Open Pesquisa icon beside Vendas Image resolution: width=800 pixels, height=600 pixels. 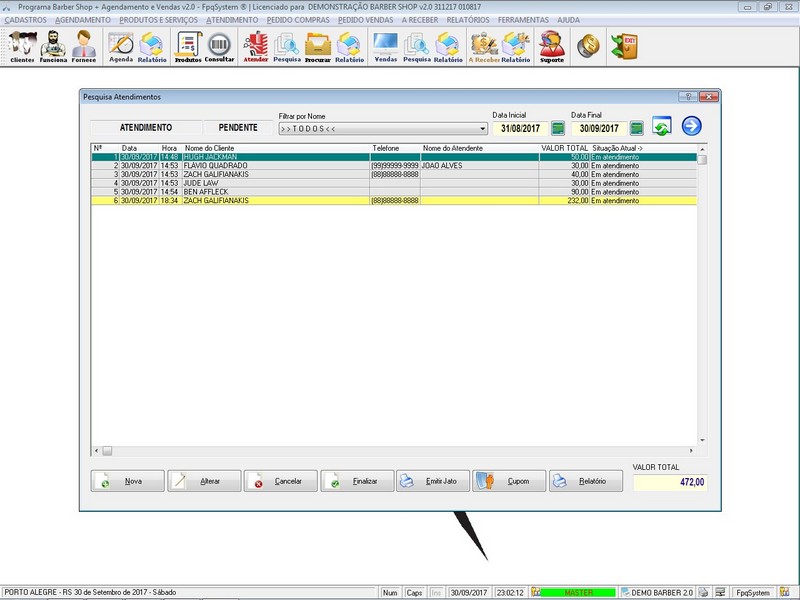click(x=417, y=46)
